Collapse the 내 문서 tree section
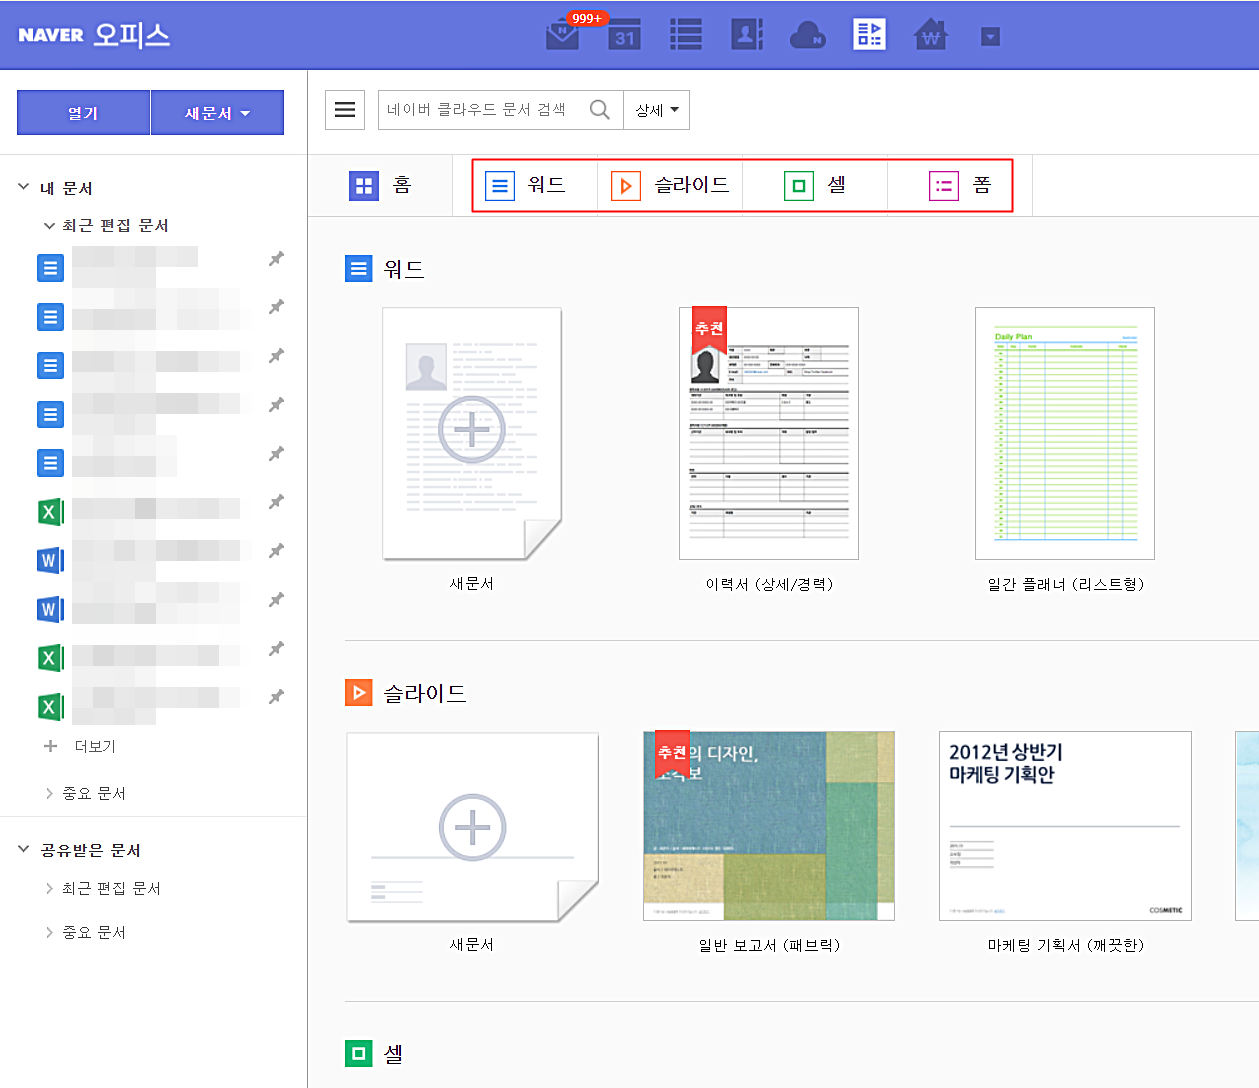Image resolution: width=1259 pixels, height=1088 pixels. tap(24, 187)
